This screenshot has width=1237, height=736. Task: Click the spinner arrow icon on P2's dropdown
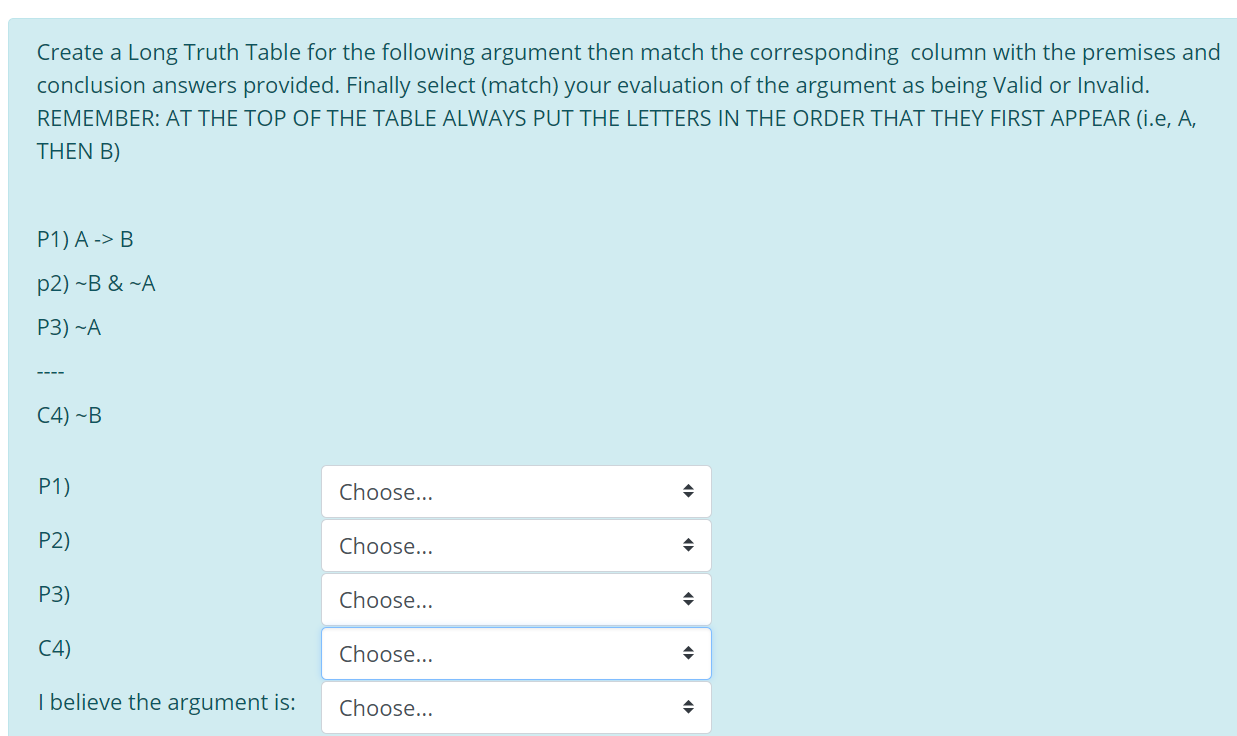(x=688, y=545)
